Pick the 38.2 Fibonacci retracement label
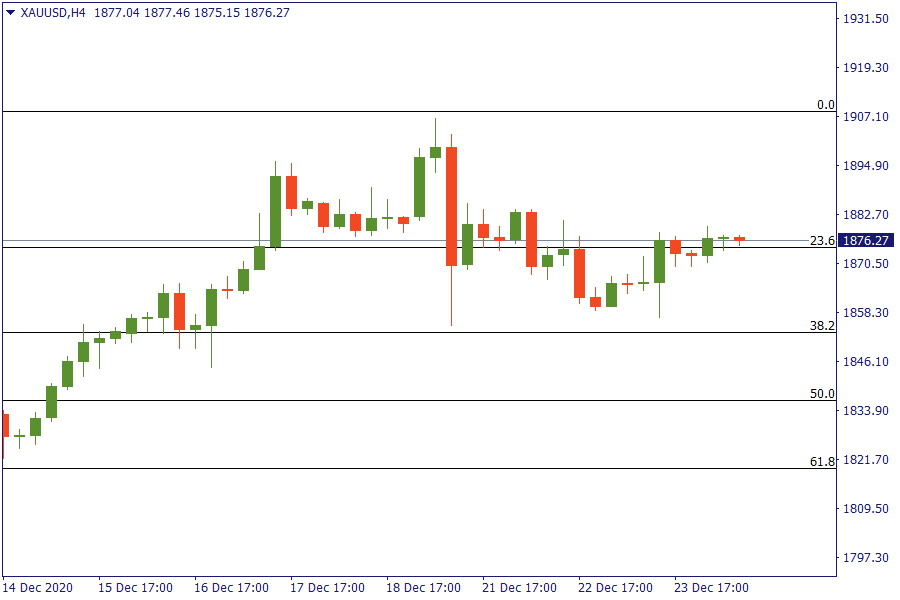Screen dimensions: 900x600 821,325
